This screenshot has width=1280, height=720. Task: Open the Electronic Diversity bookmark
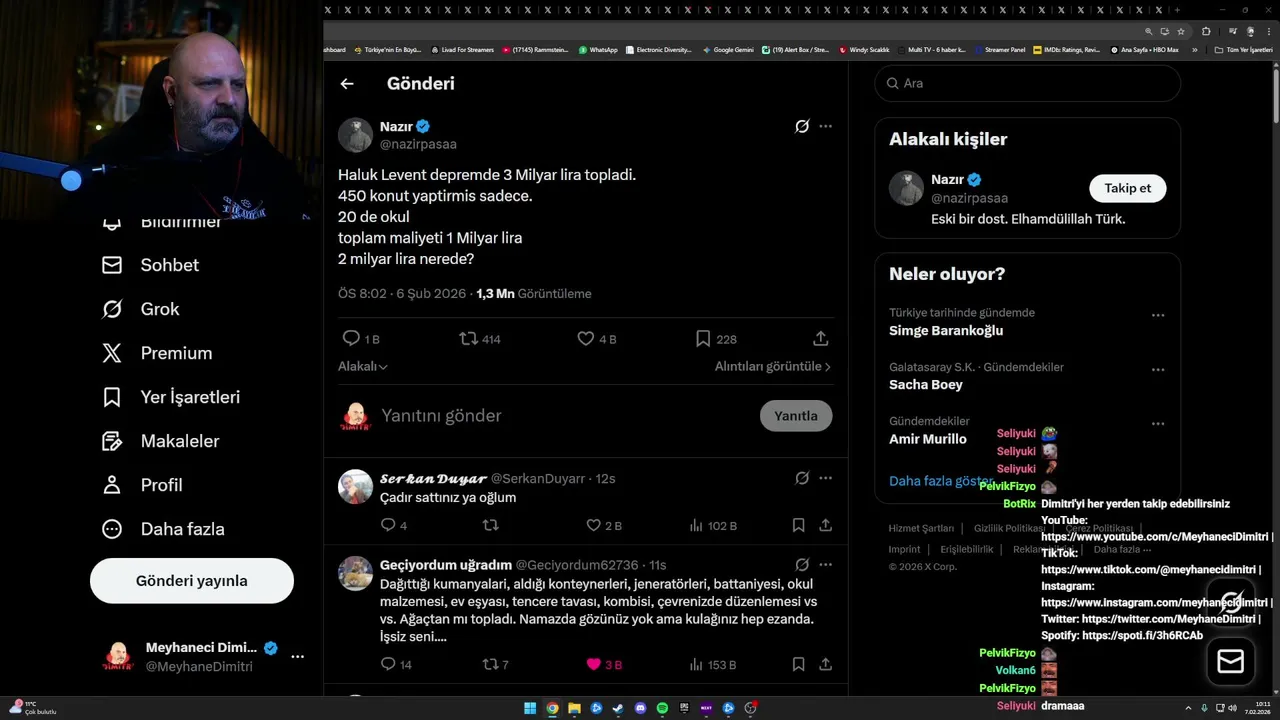(659, 50)
